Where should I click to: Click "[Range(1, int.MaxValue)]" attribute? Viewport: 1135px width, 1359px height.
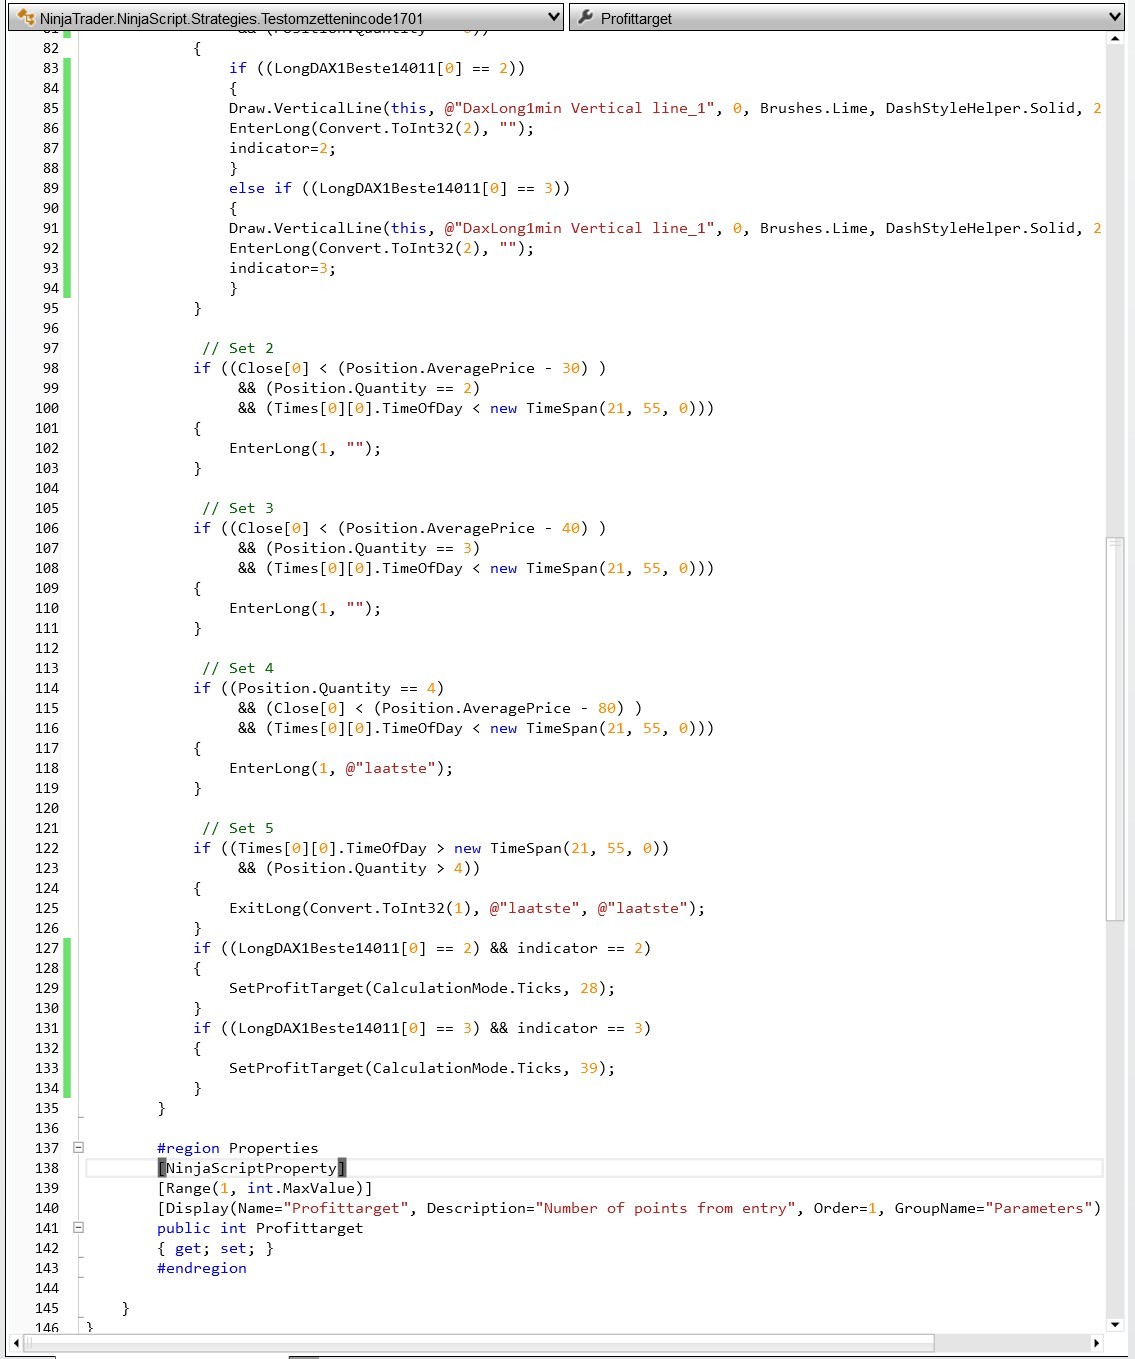(x=265, y=1188)
